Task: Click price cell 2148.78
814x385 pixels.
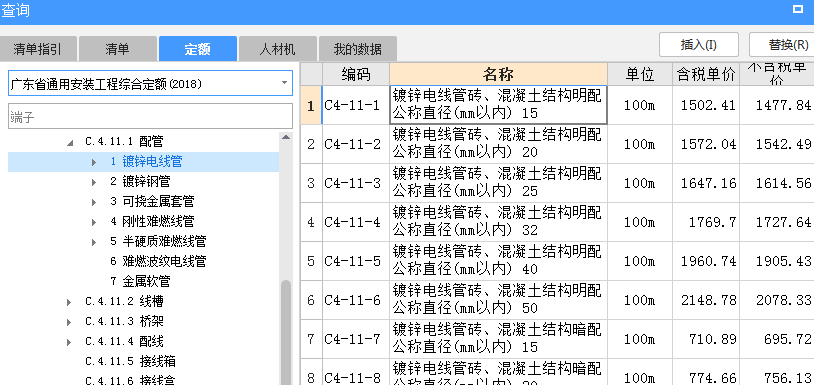Action: (x=706, y=300)
